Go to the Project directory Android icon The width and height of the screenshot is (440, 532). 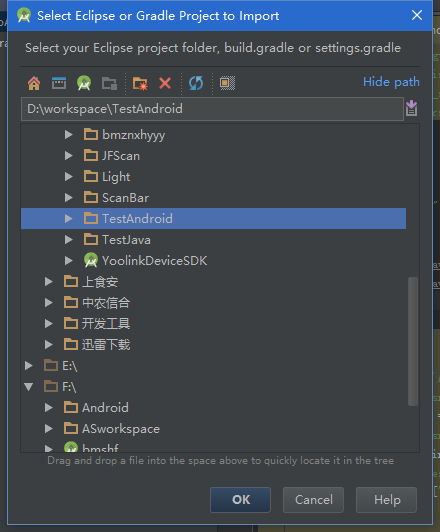(84, 83)
